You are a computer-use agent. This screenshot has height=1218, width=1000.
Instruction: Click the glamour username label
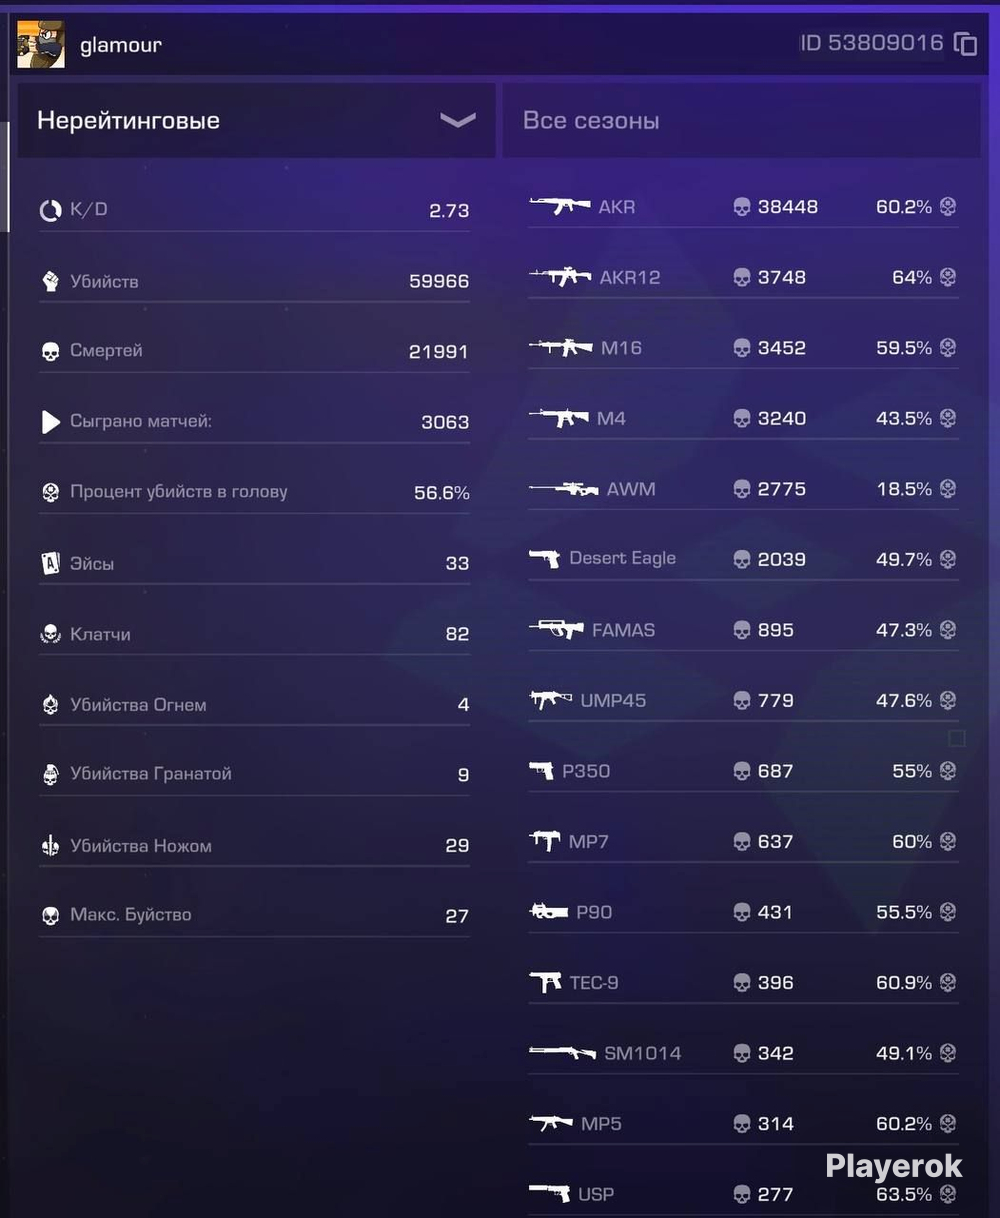(121, 45)
